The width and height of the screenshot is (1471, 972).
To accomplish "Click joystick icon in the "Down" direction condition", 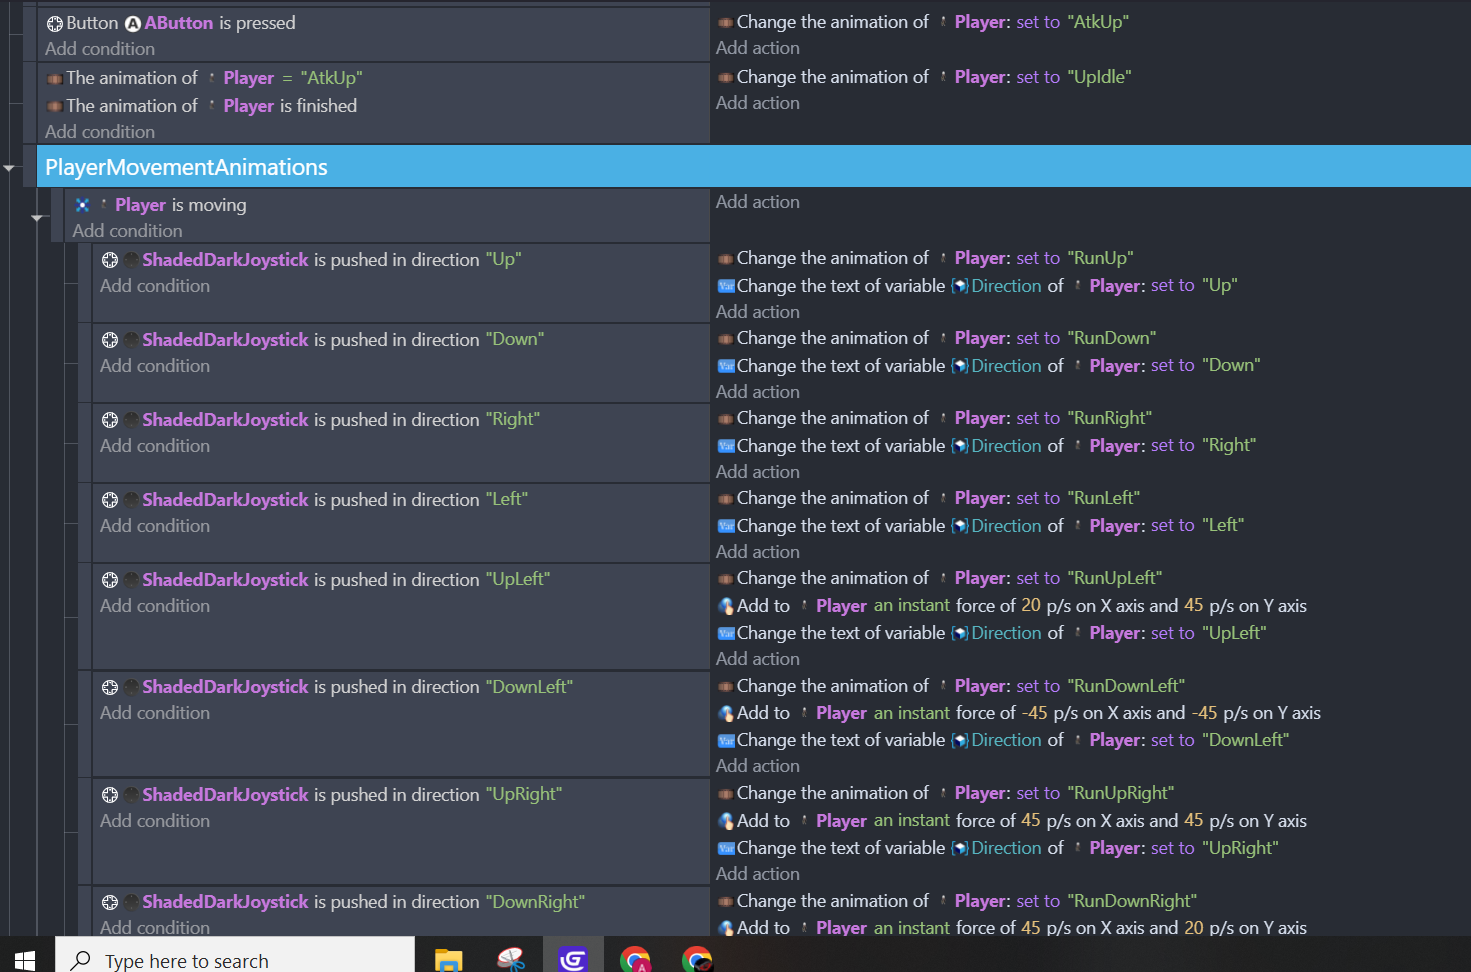I will 110,340.
